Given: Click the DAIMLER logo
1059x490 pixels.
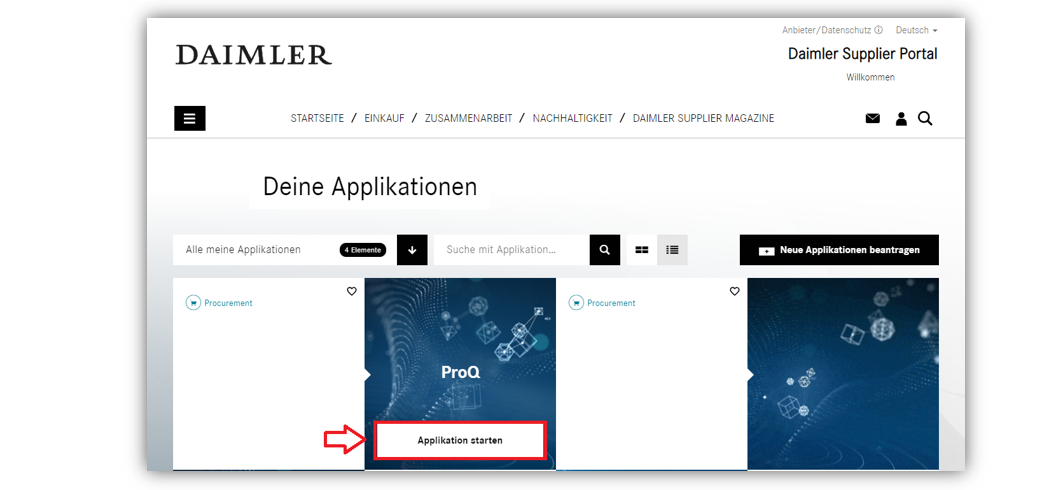Looking at the screenshot, I should click(253, 55).
